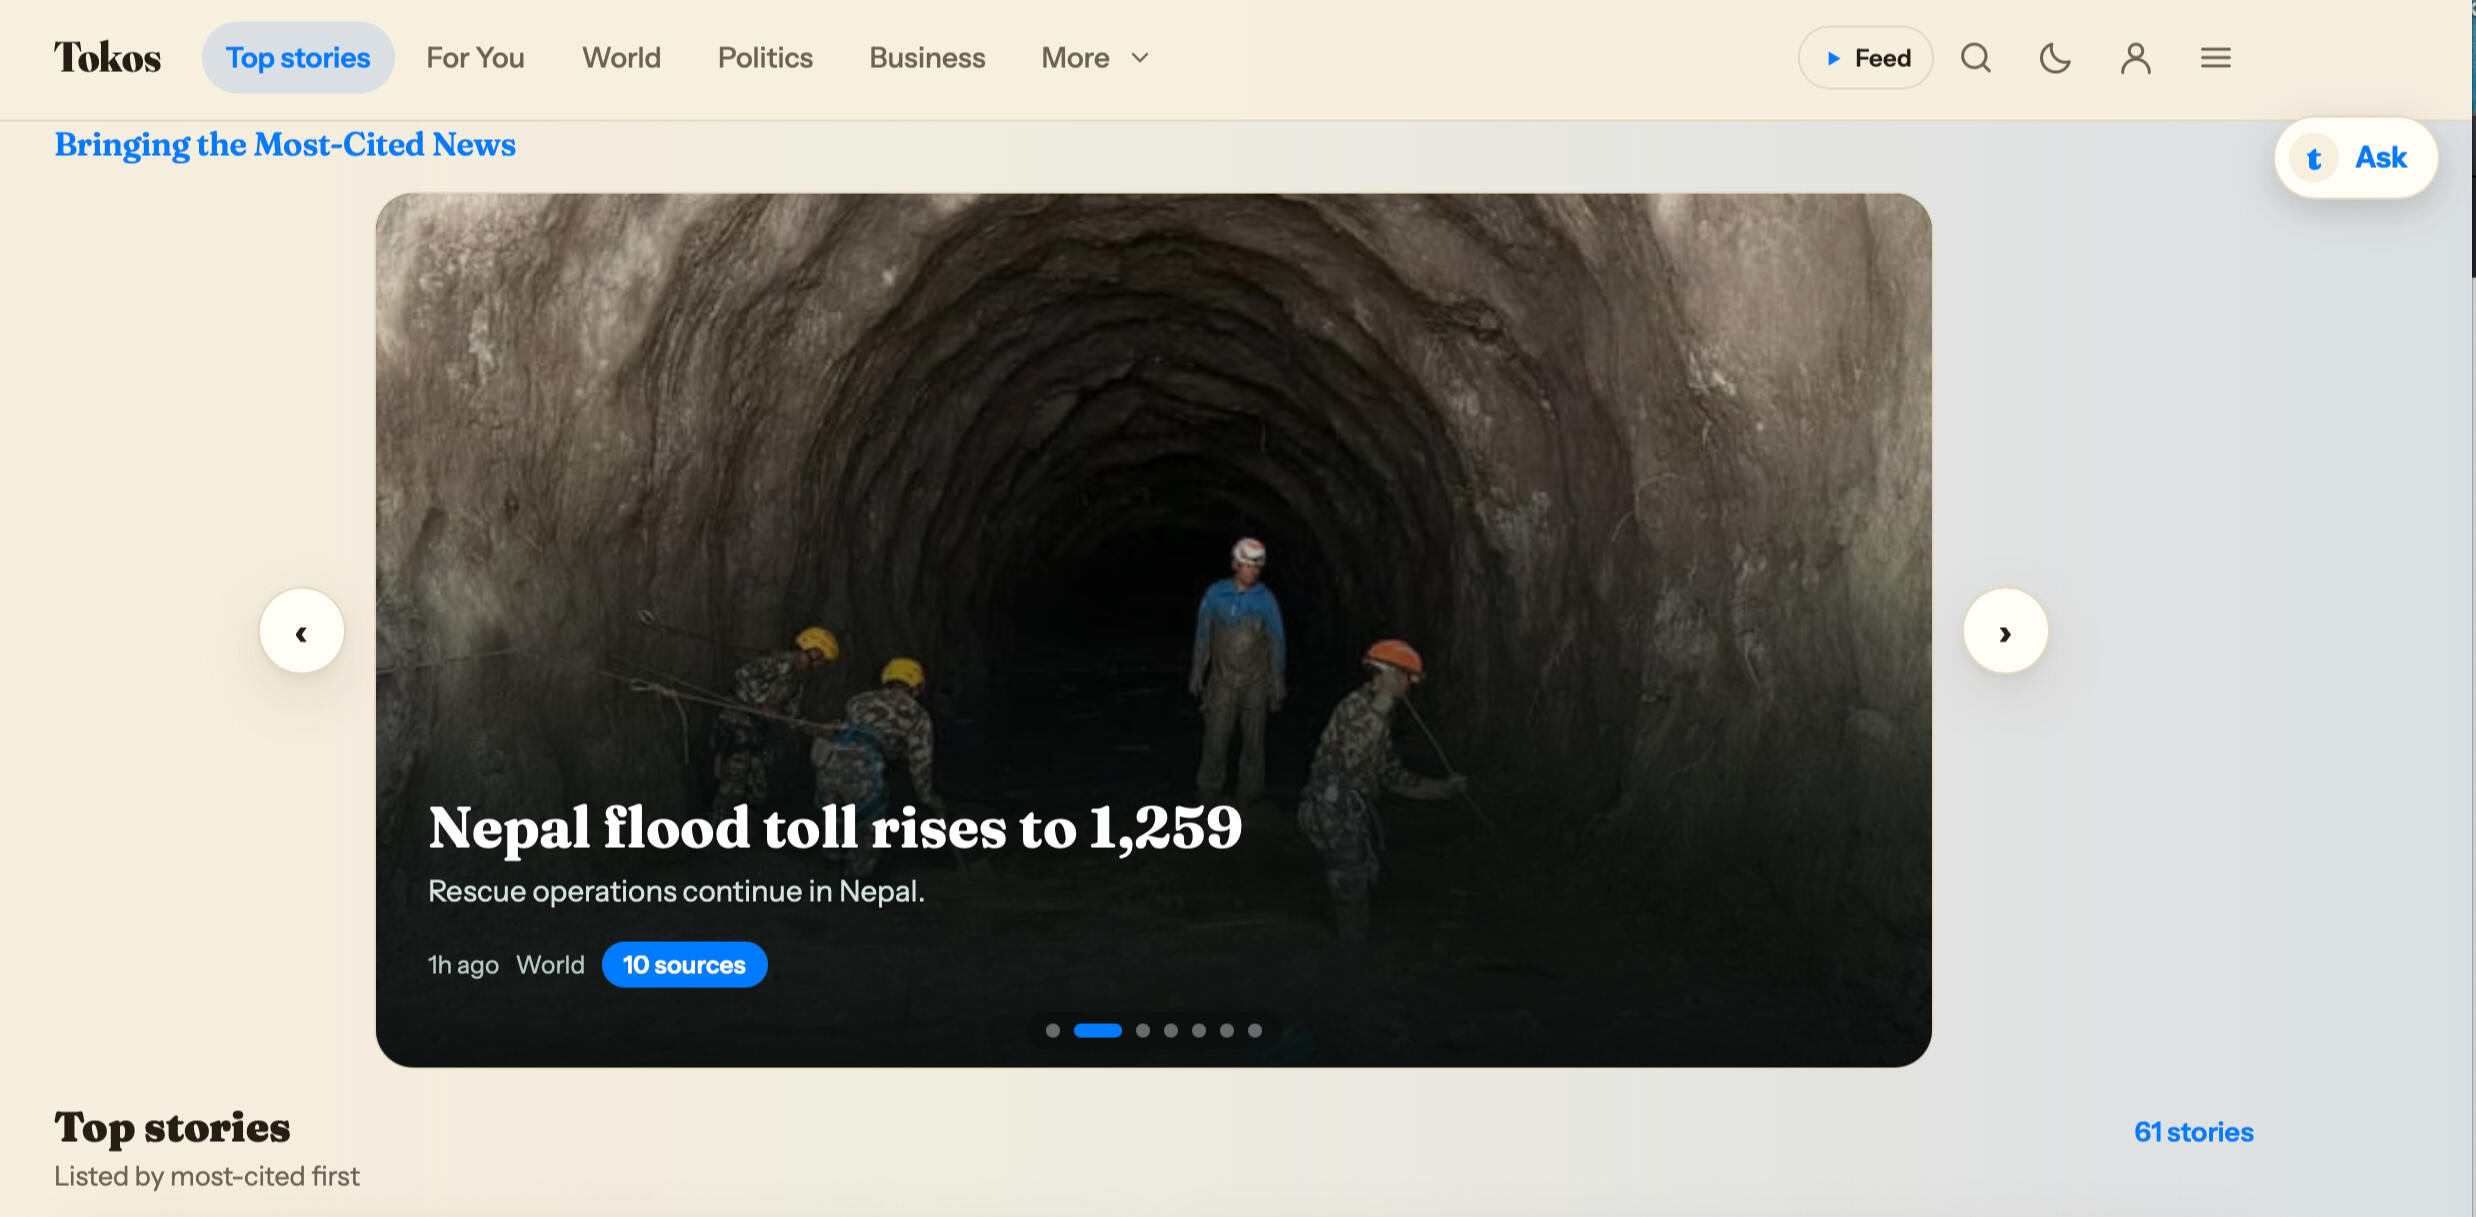Jump to last carousel dot
The image size is (2476, 1217).
(x=1254, y=1031)
